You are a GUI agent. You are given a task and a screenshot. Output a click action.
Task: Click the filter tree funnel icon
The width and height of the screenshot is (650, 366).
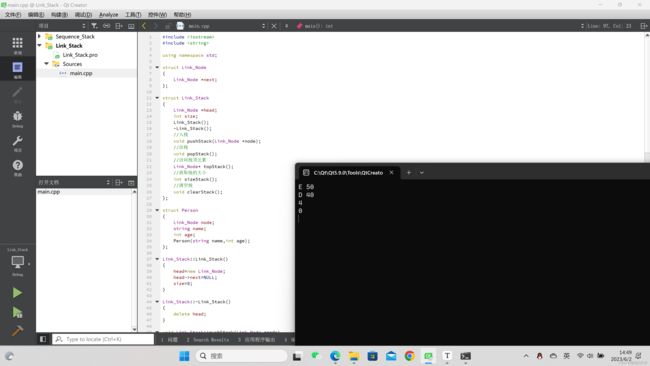(95, 26)
